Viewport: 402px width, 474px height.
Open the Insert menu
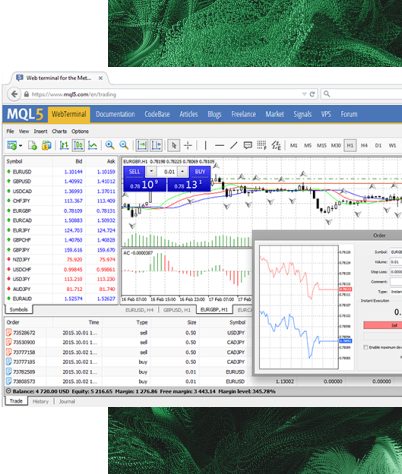[40, 131]
